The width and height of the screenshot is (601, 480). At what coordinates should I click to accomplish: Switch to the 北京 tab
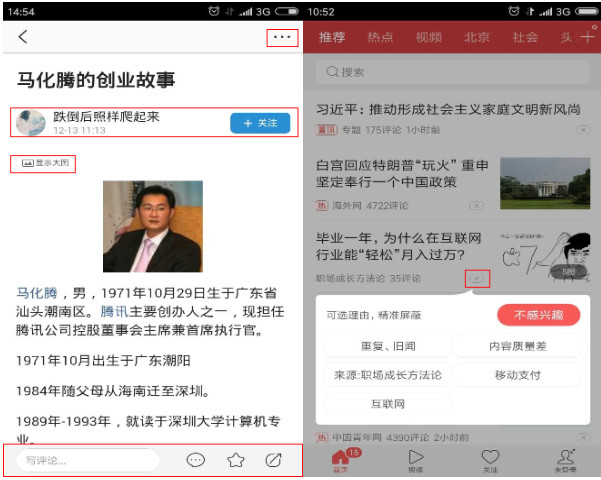[477, 38]
